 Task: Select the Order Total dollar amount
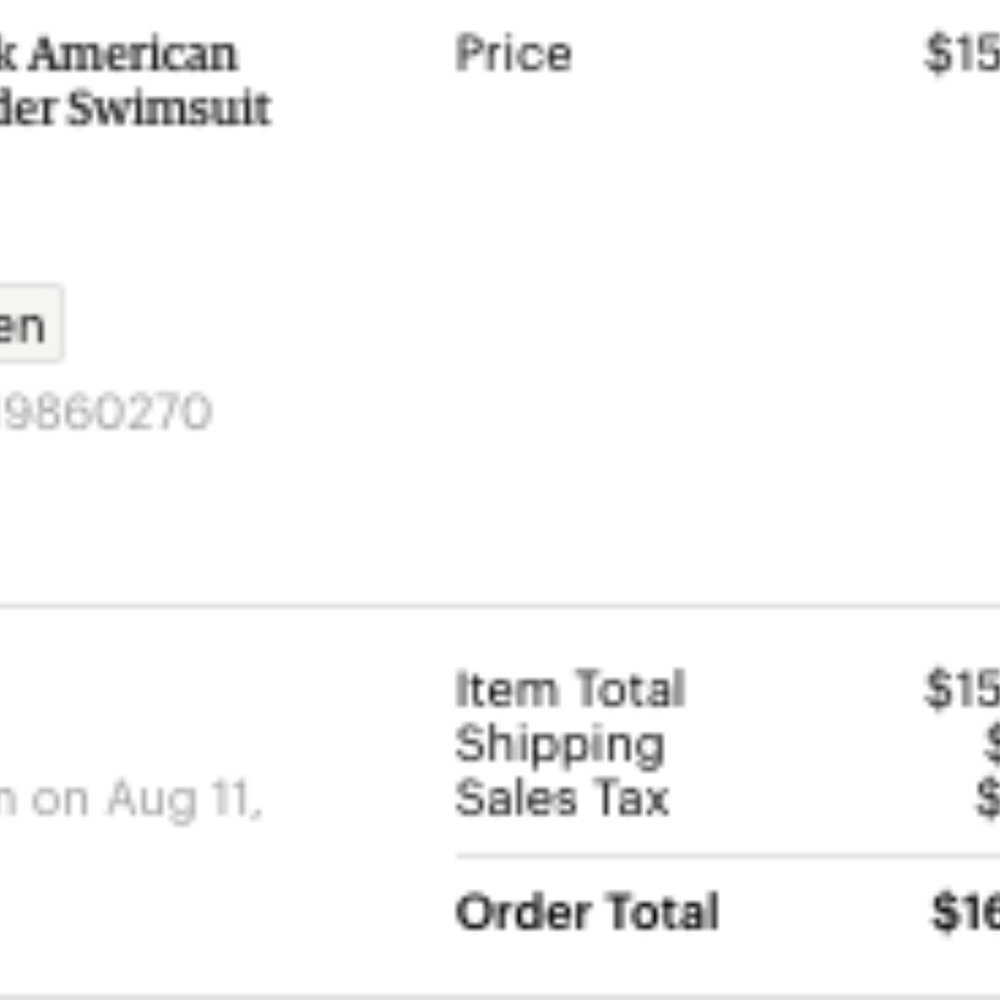966,912
